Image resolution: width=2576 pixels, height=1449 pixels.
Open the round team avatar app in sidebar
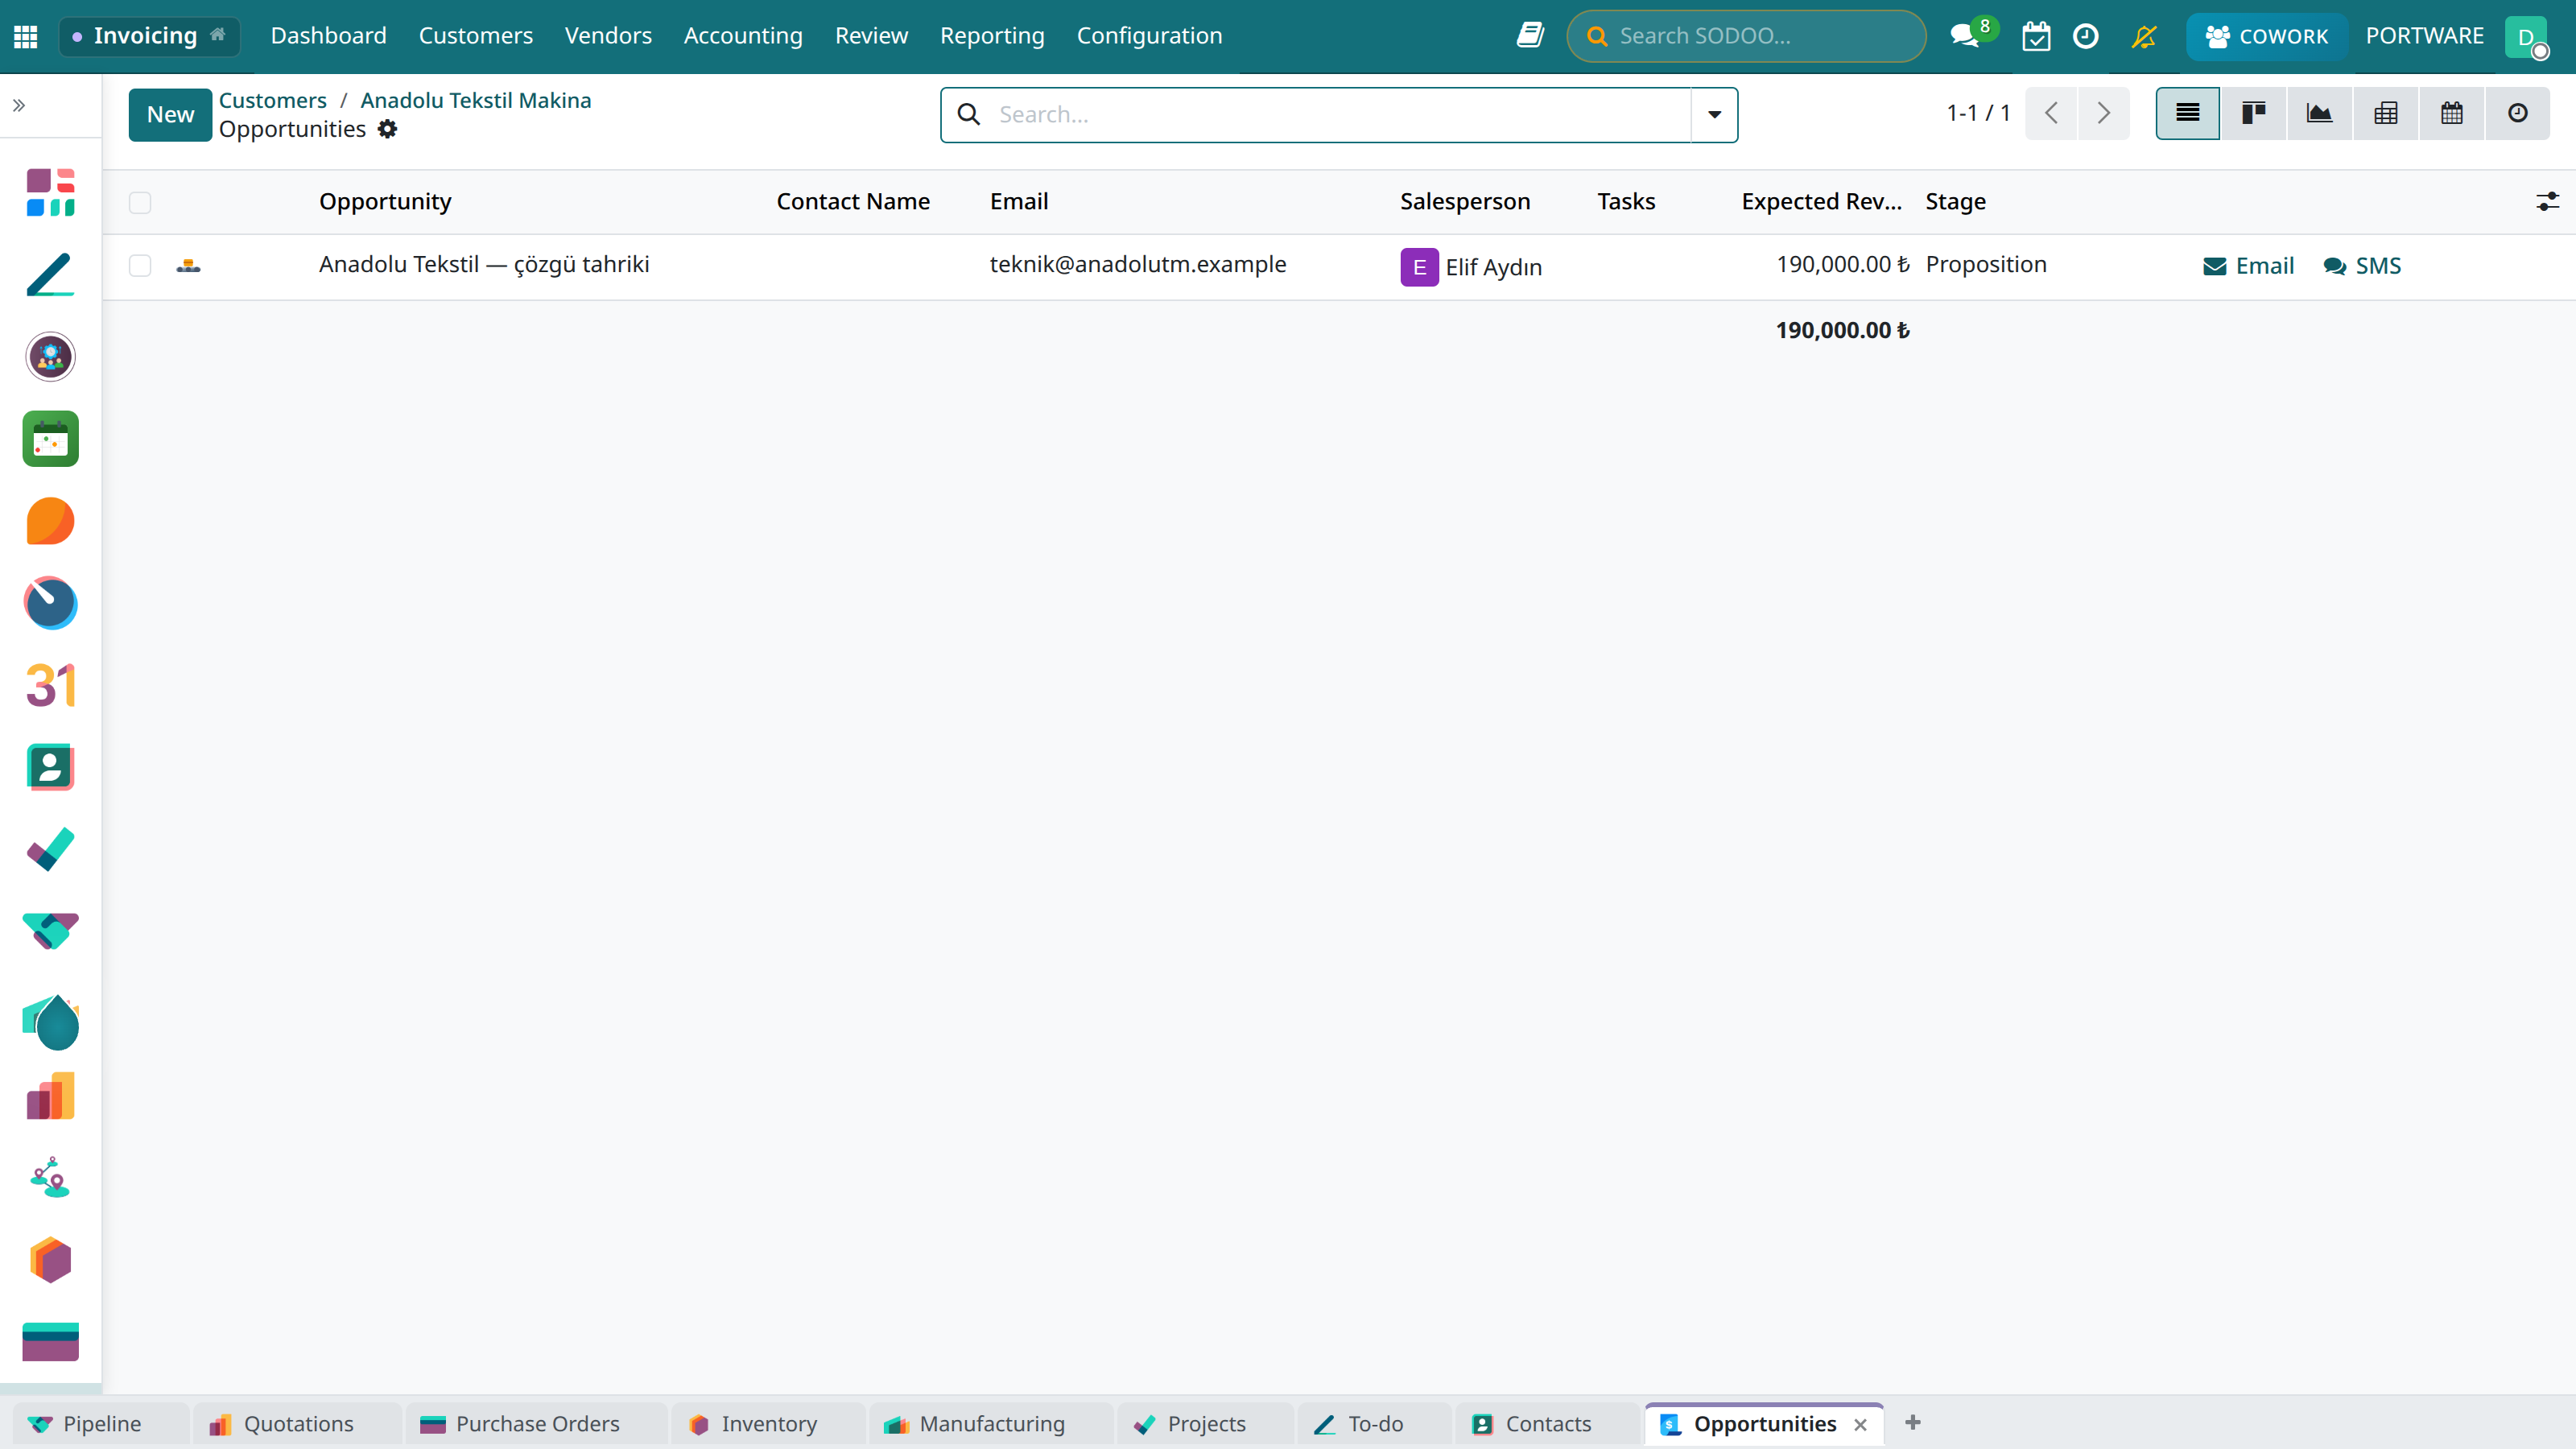tap(50, 356)
